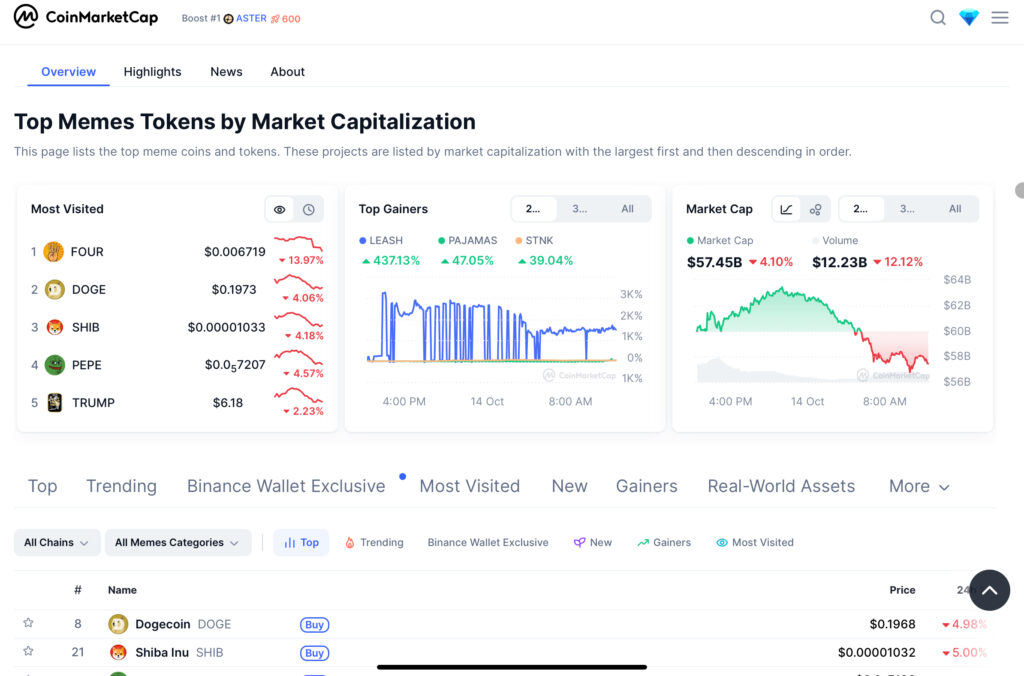This screenshot has width=1024, height=676.
Task: Switch to the Highlights tab
Action: 152,72
